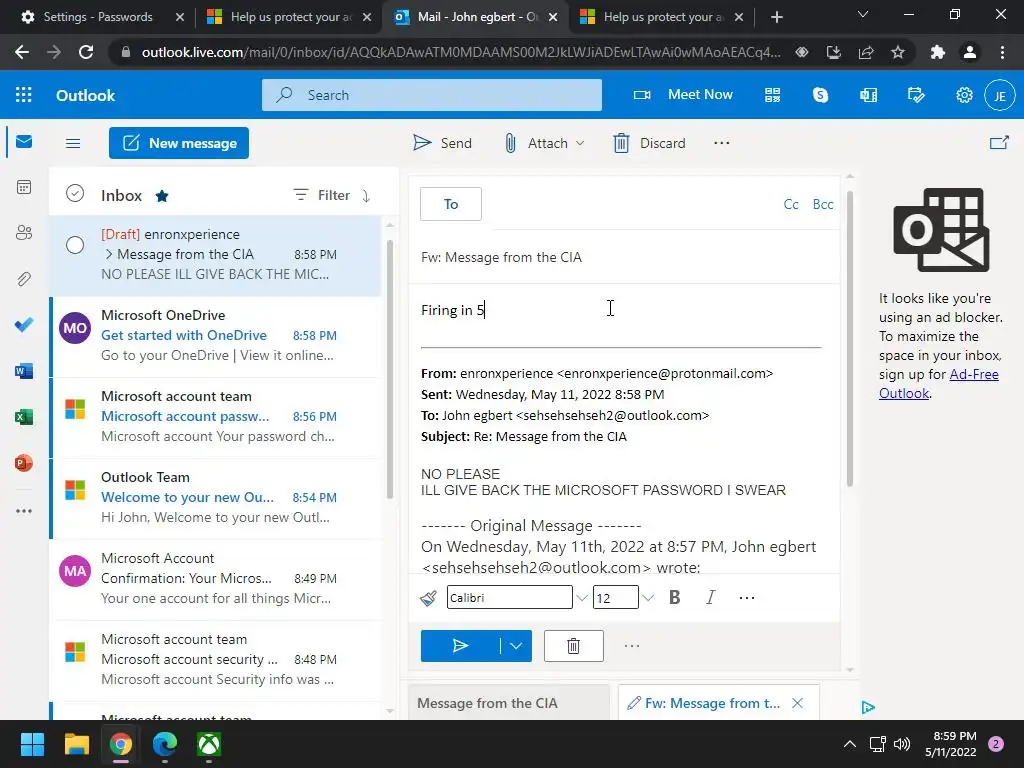Open the Windows Start menu
Screen dimensions: 1024x768
[x=32, y=744]
